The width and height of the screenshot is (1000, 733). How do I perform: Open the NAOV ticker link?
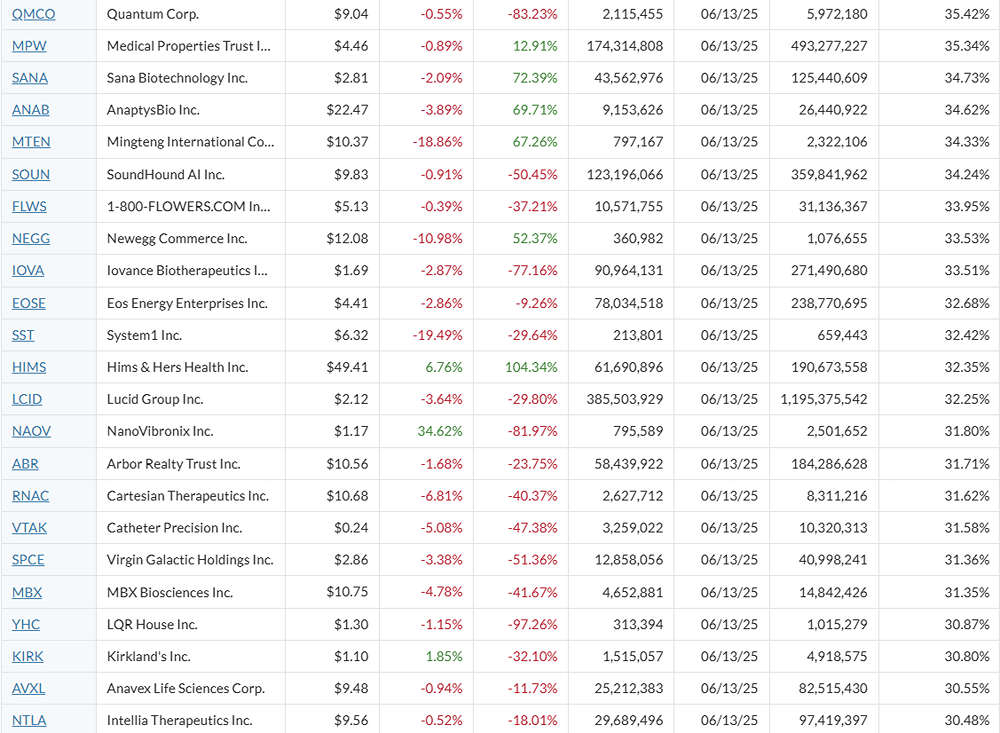[31, 431]
